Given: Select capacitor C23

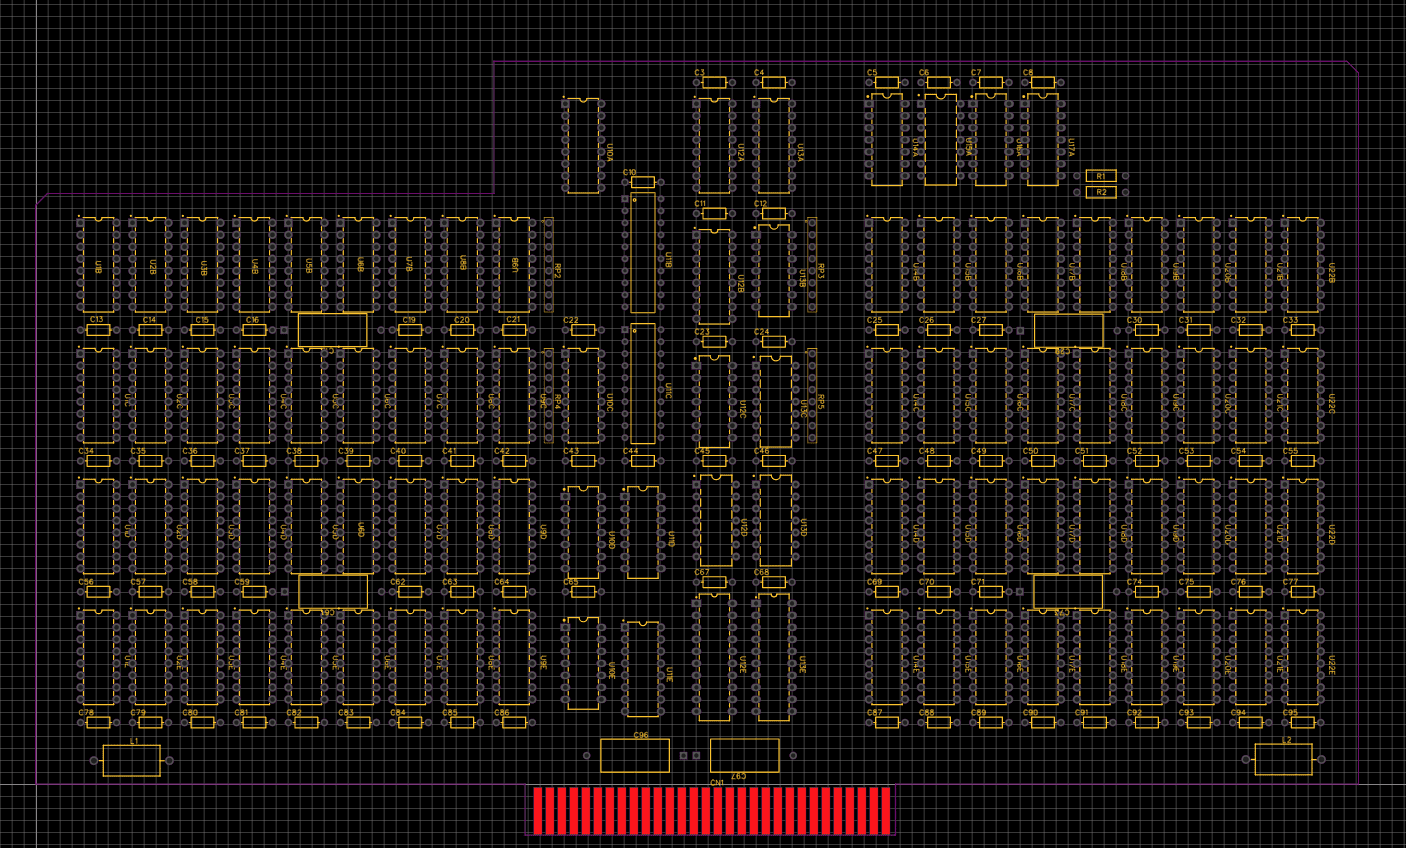Looking at the screenshot, I should click(714, 341).
